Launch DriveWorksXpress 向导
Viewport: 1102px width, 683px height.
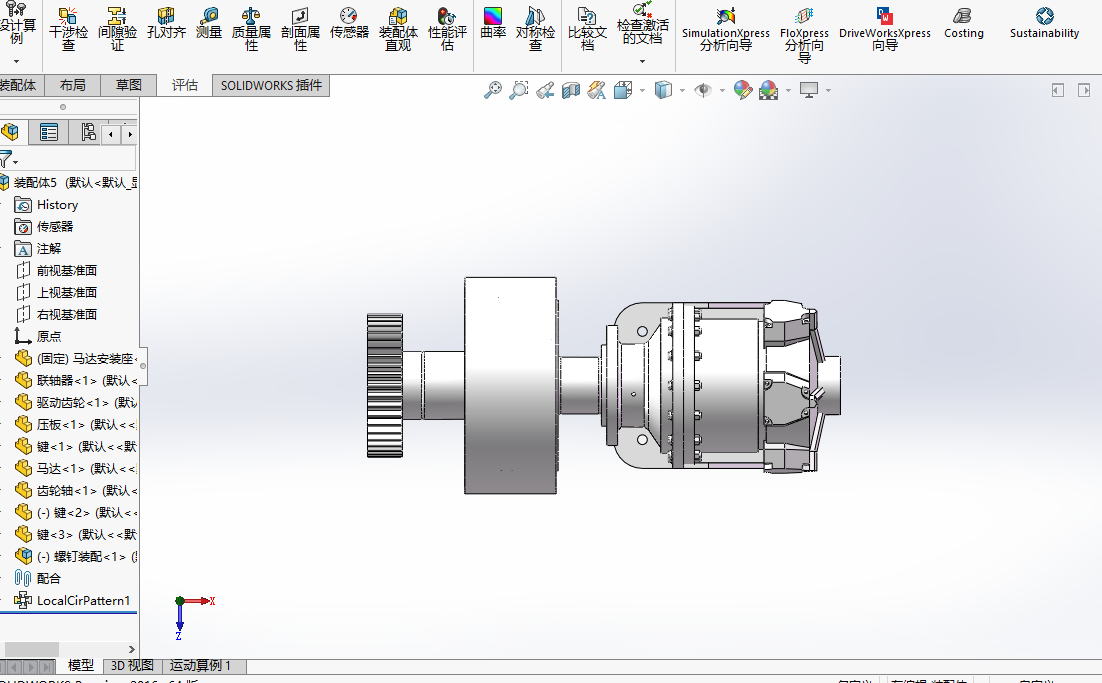[x=885, y=29]
